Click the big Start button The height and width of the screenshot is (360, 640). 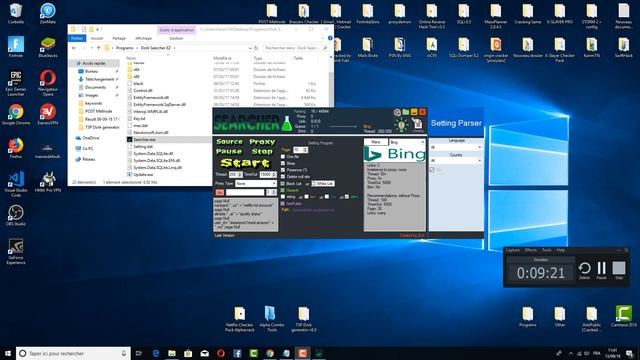coord(245,163)
